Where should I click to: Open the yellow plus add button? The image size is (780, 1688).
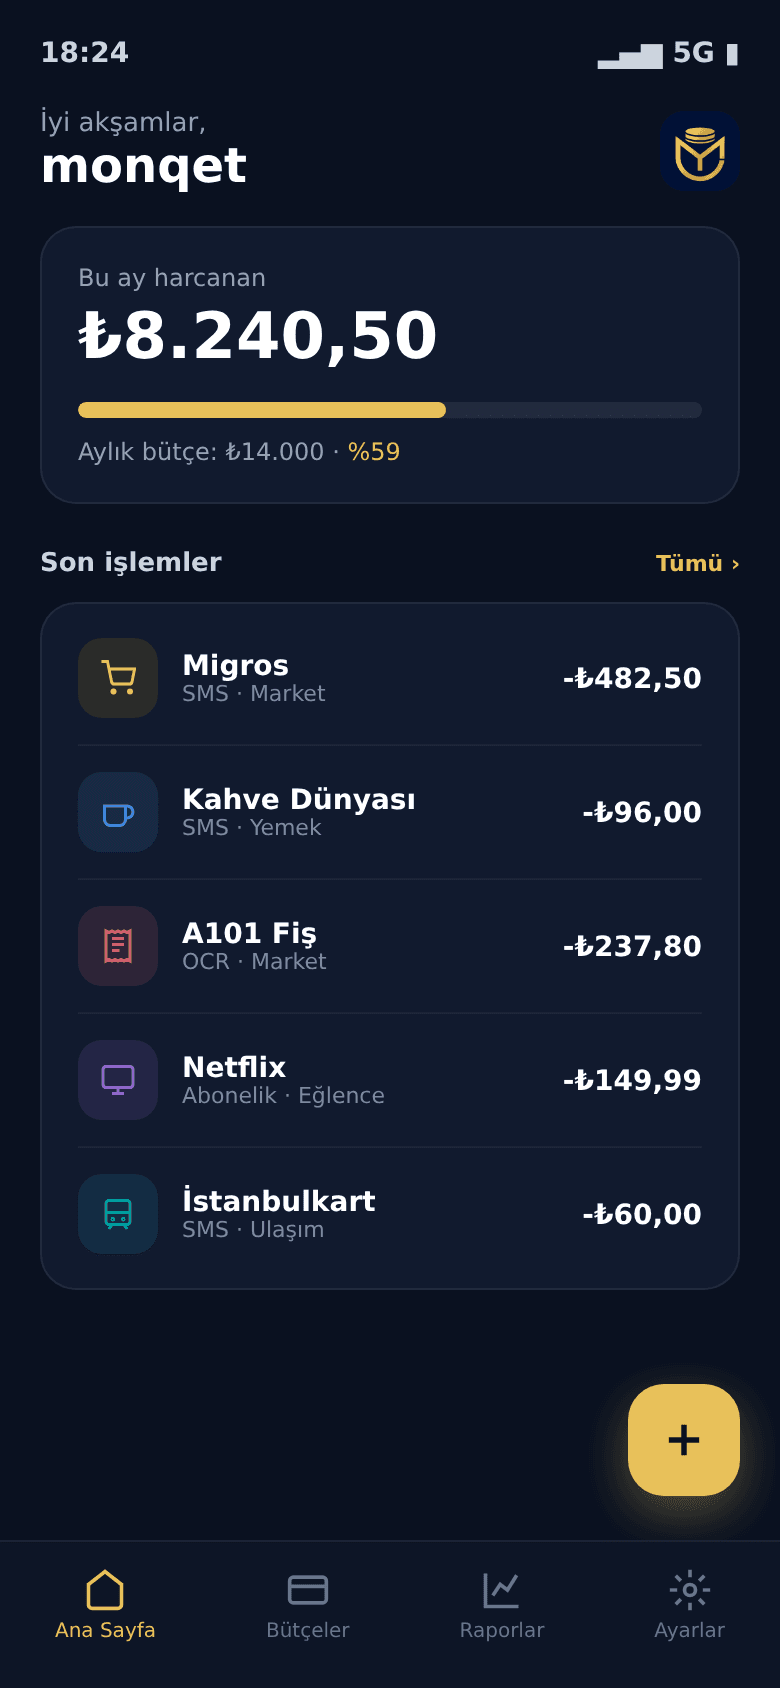pos(684,1440)
